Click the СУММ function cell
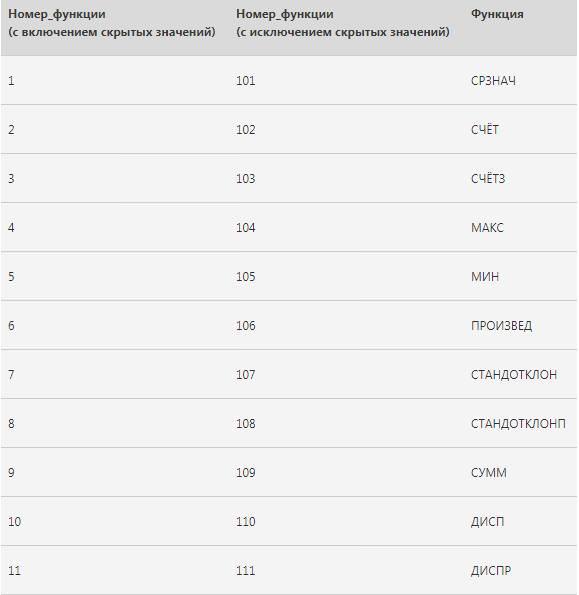 click(489, 473)
